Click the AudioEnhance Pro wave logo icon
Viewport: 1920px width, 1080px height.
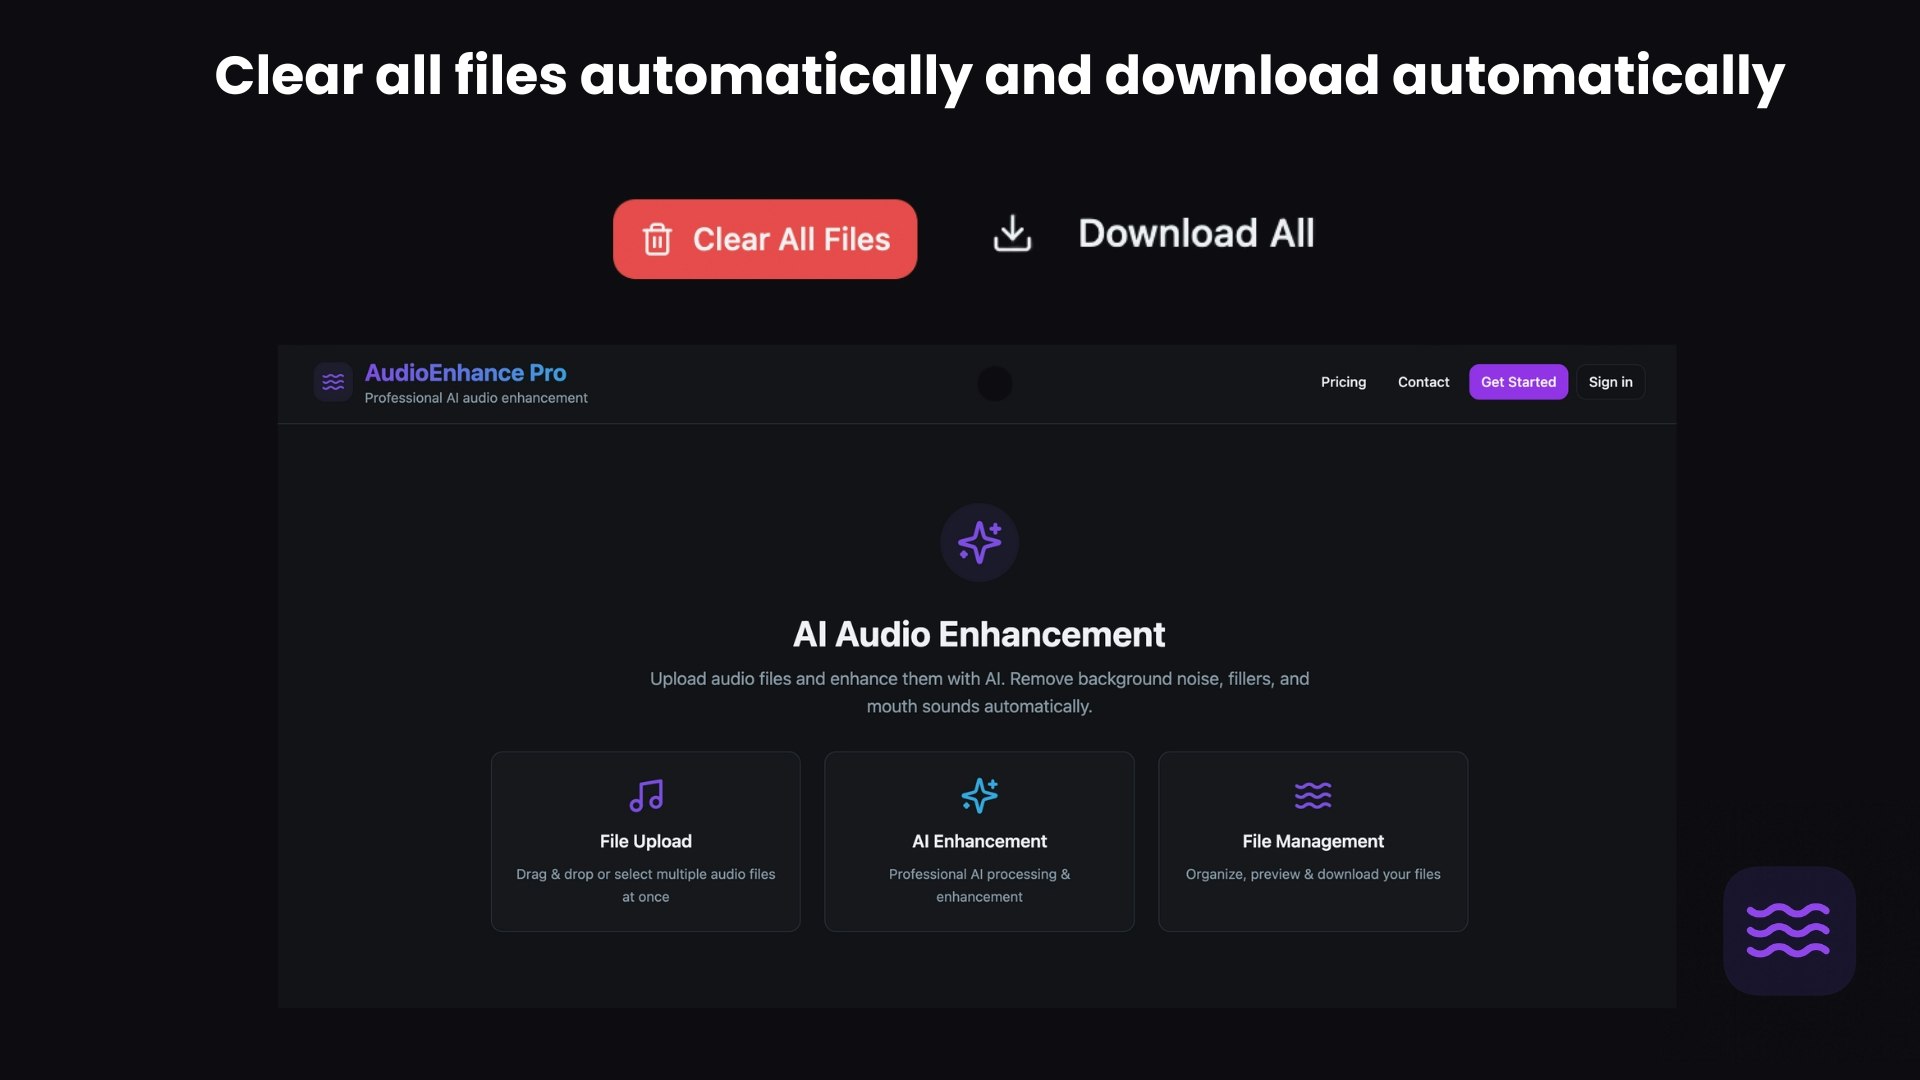pos(333,382)
